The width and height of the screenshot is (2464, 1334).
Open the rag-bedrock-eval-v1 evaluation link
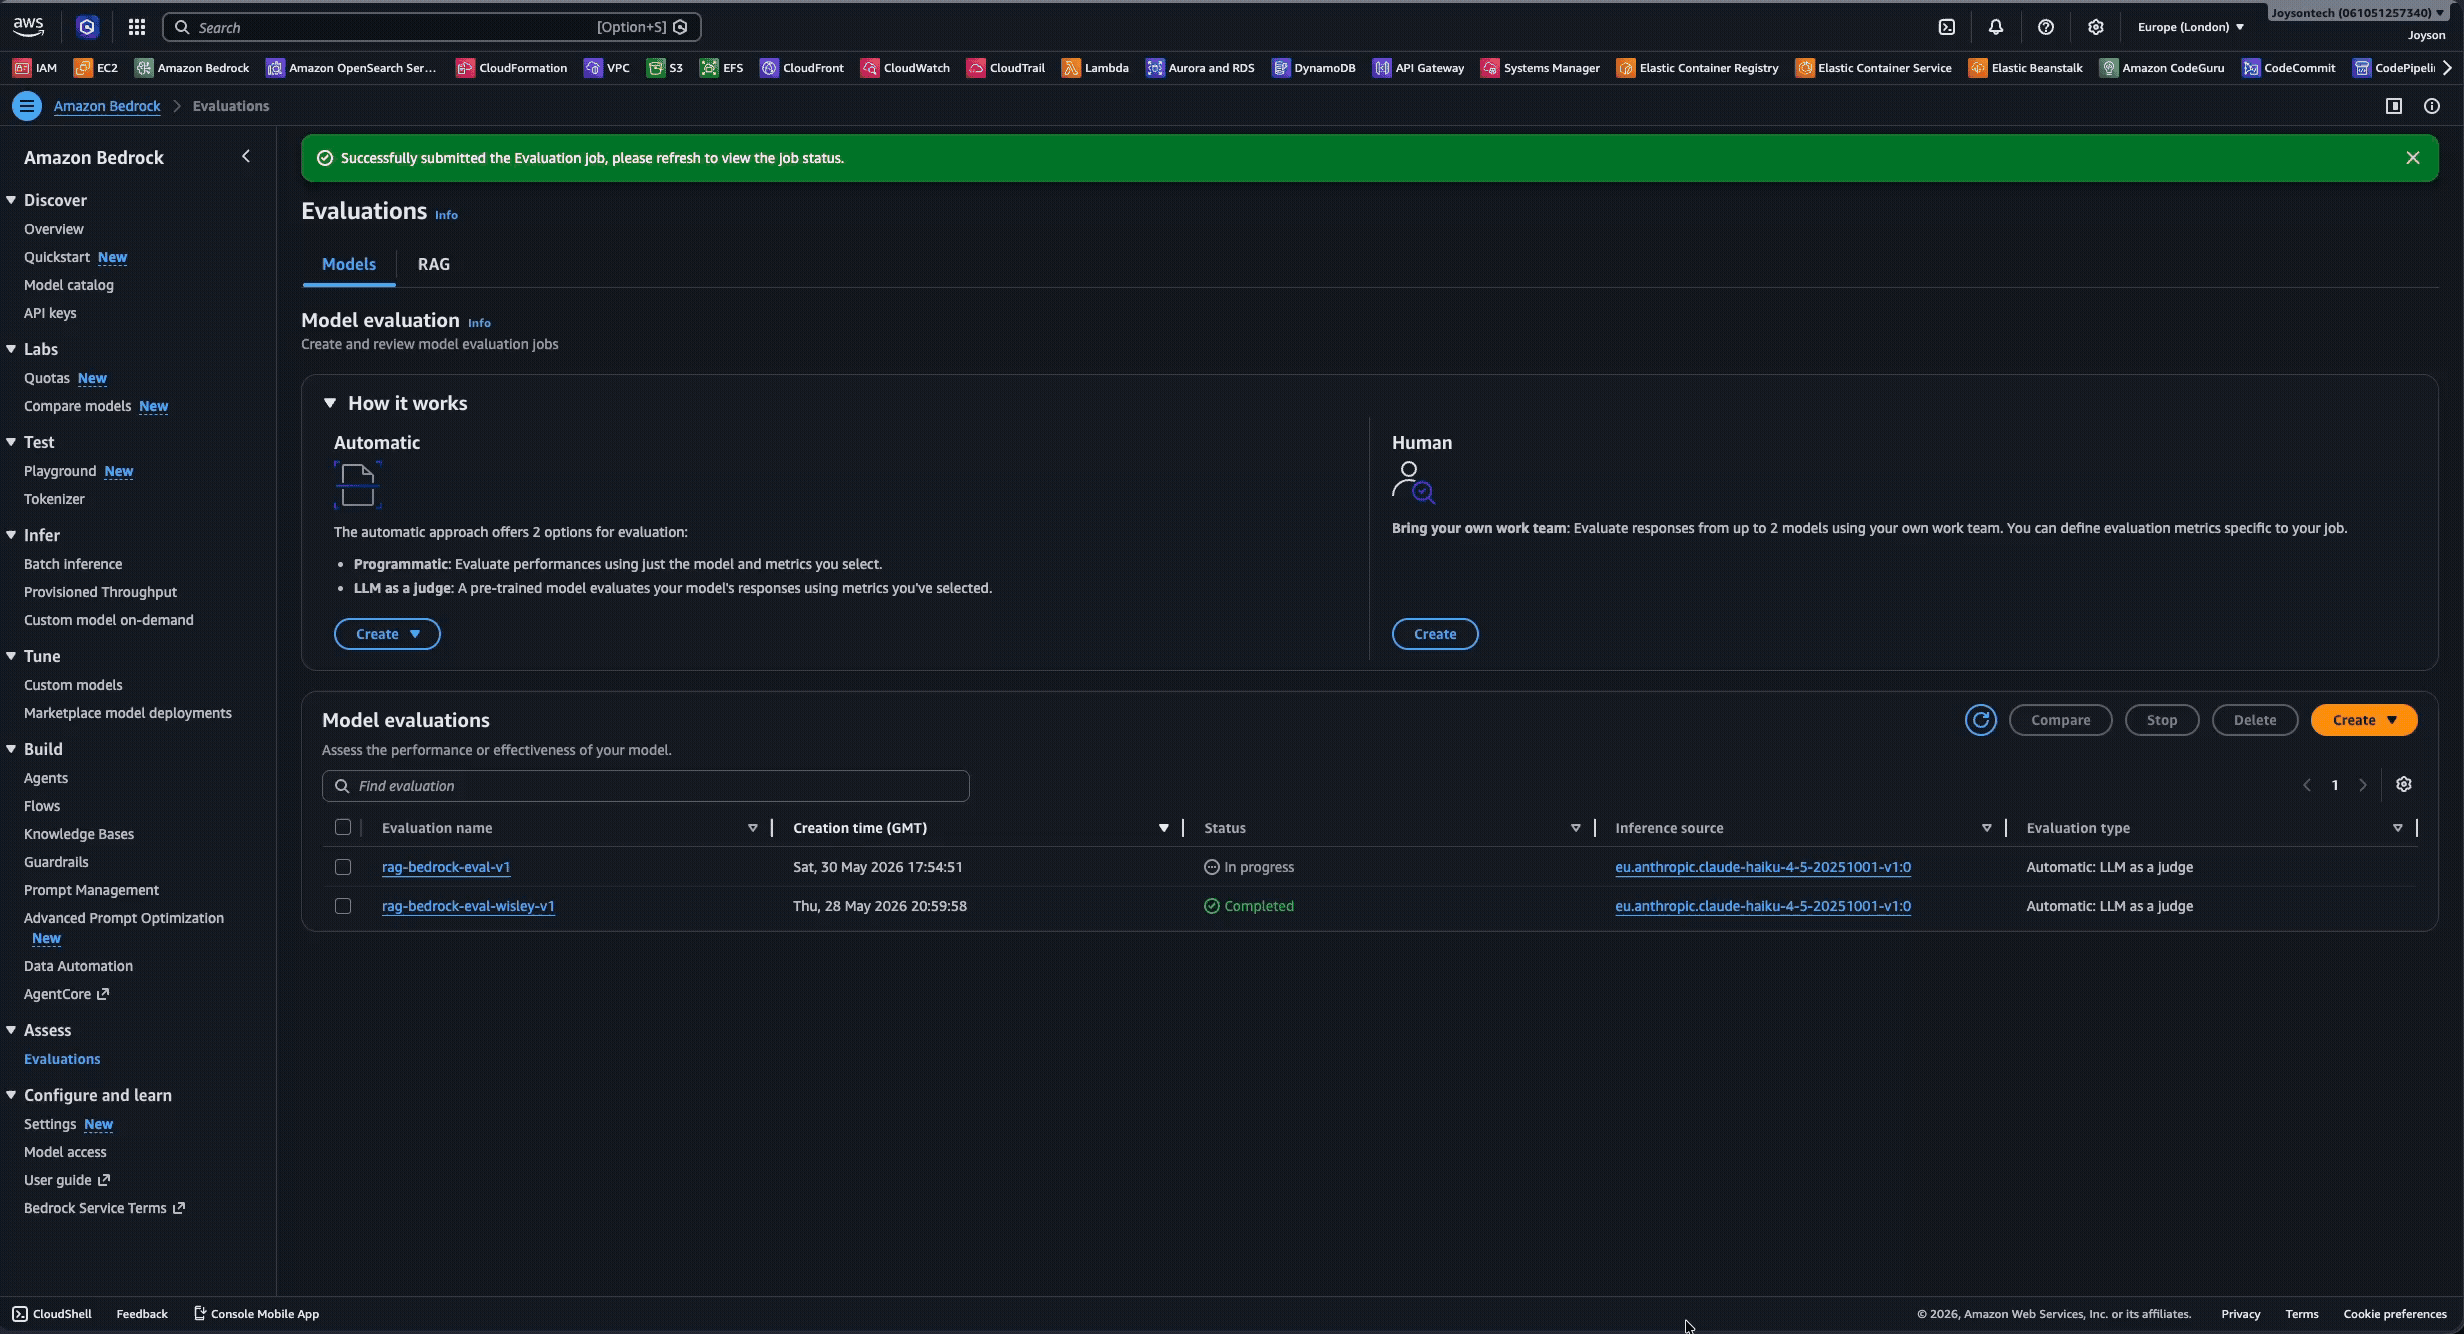coord(446,867)
